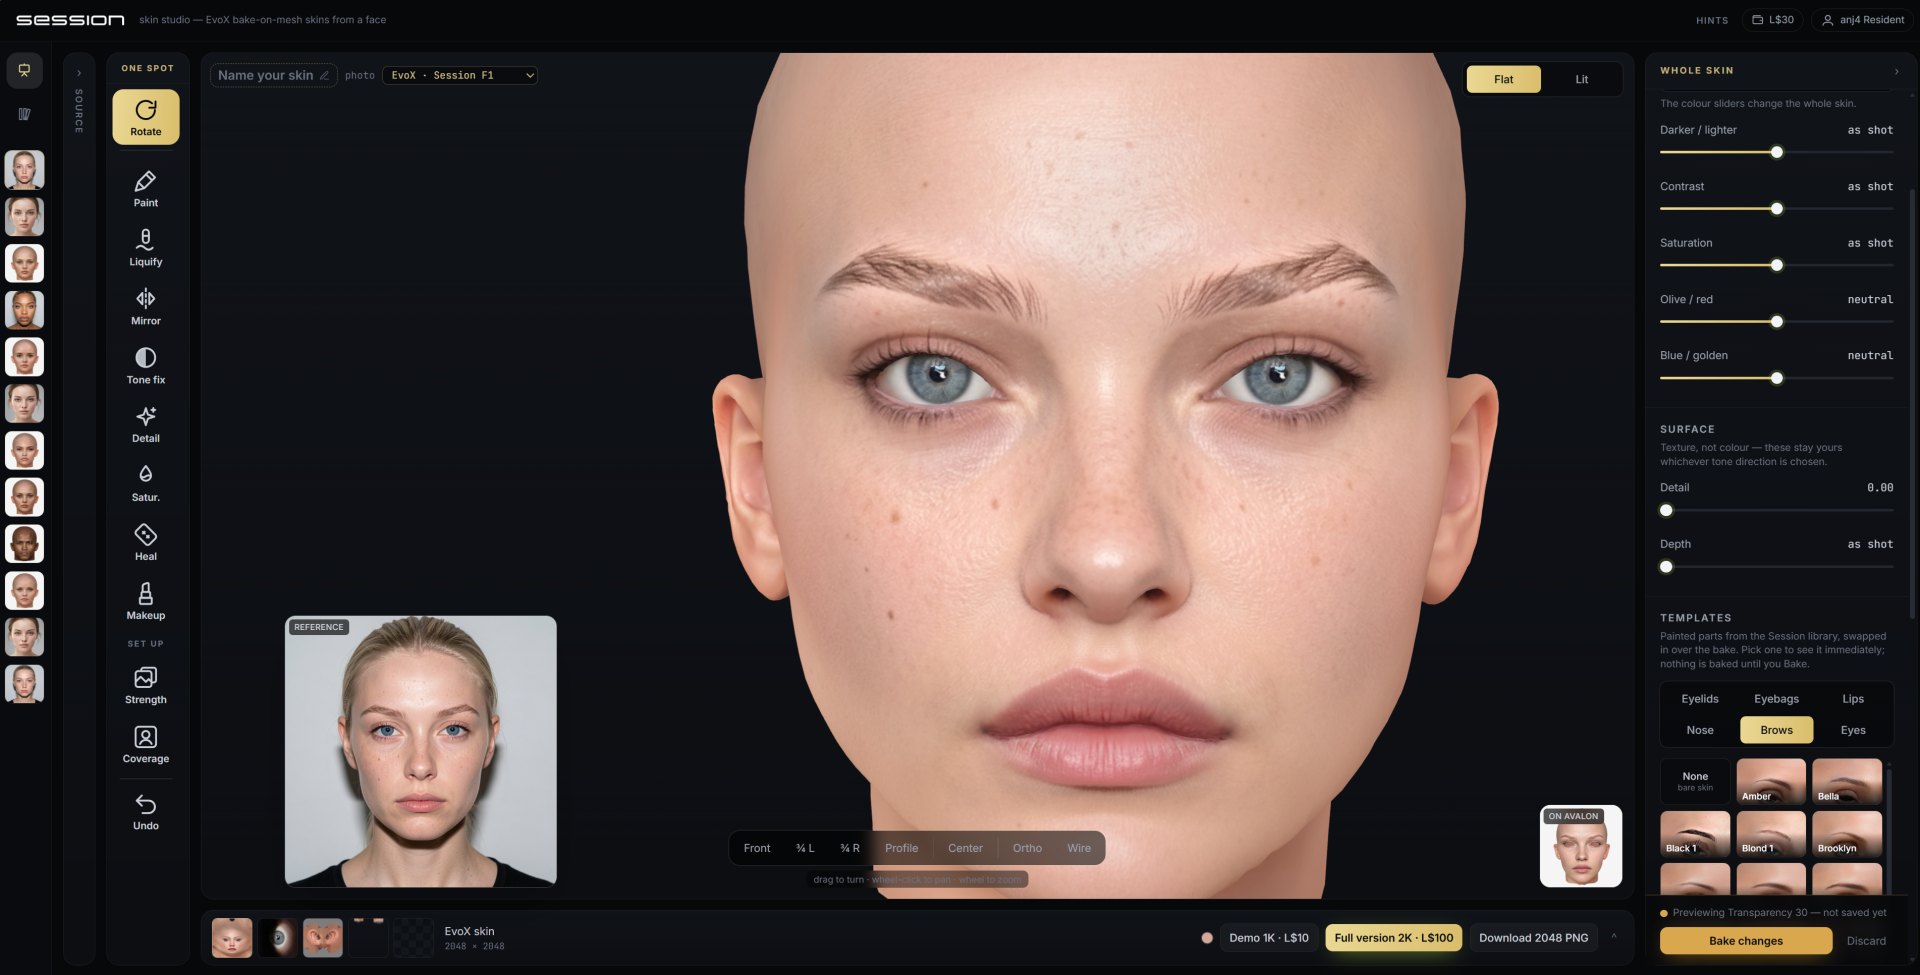Open the Nose template tab
Image resolution: width=1920 pixels, height=975 pixels.
[x=1699, y=730]
